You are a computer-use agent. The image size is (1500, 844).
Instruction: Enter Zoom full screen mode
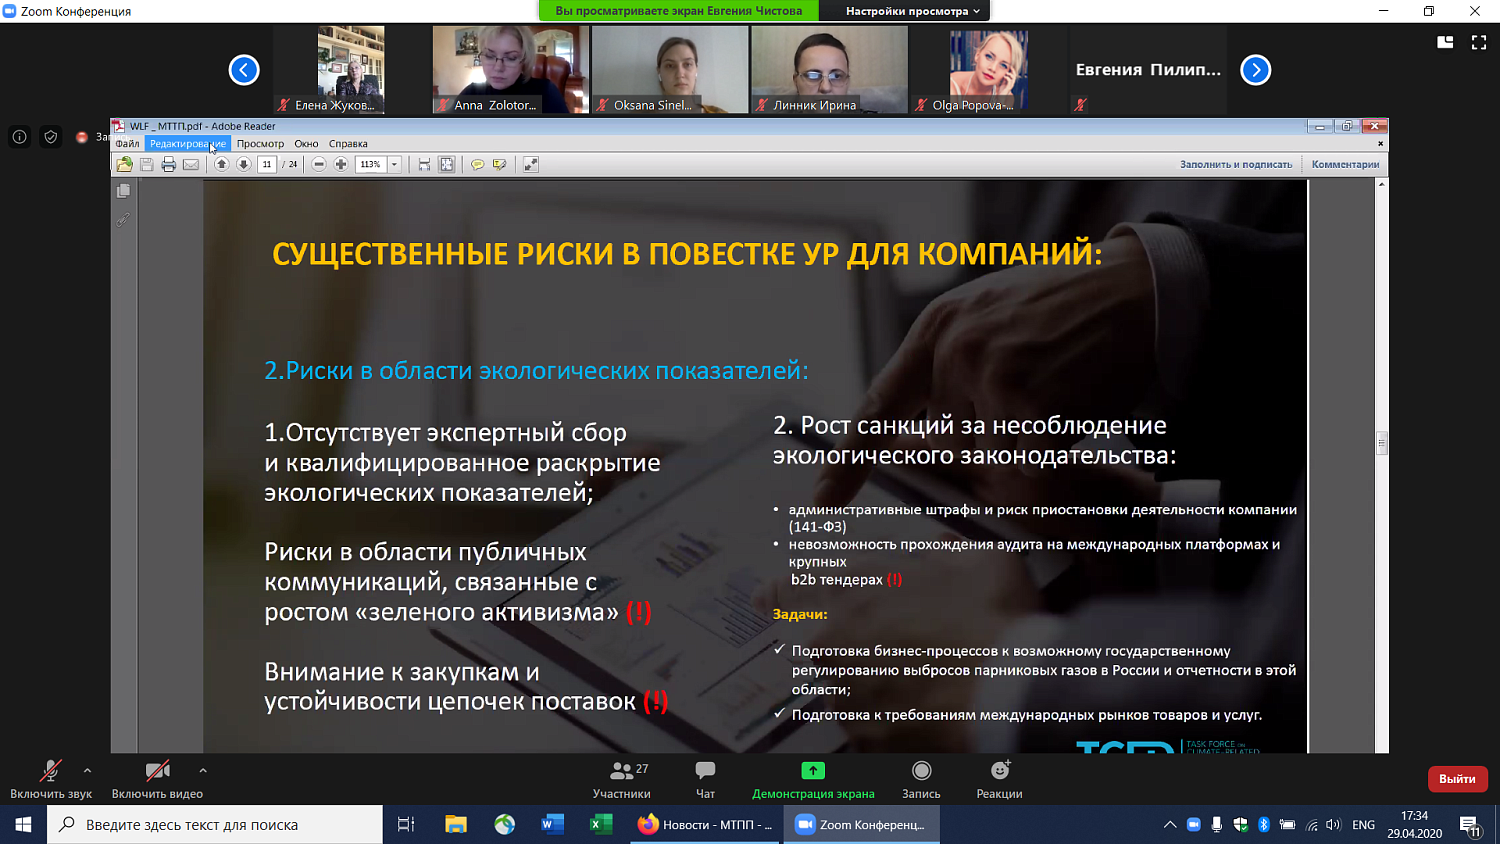pyautogui.click(x=1479, y=42)
